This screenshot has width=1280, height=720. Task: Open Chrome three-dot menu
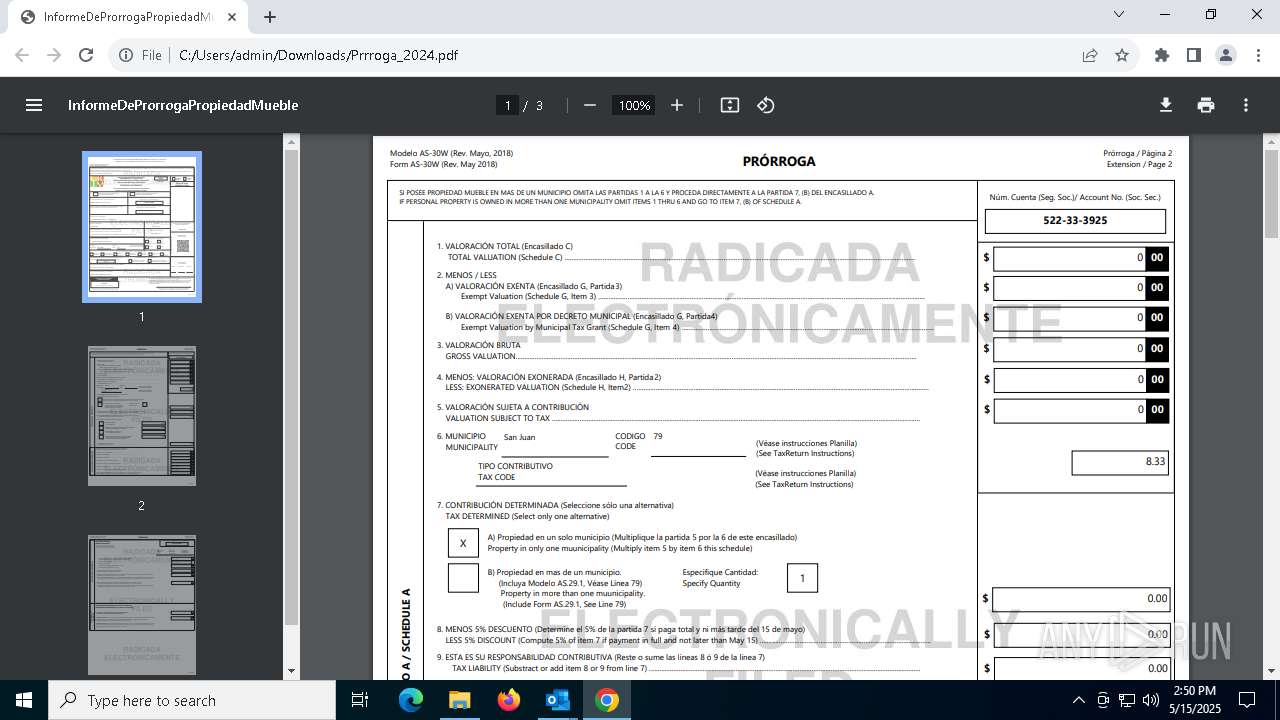pyautogui.click(x=1258, y=55)
